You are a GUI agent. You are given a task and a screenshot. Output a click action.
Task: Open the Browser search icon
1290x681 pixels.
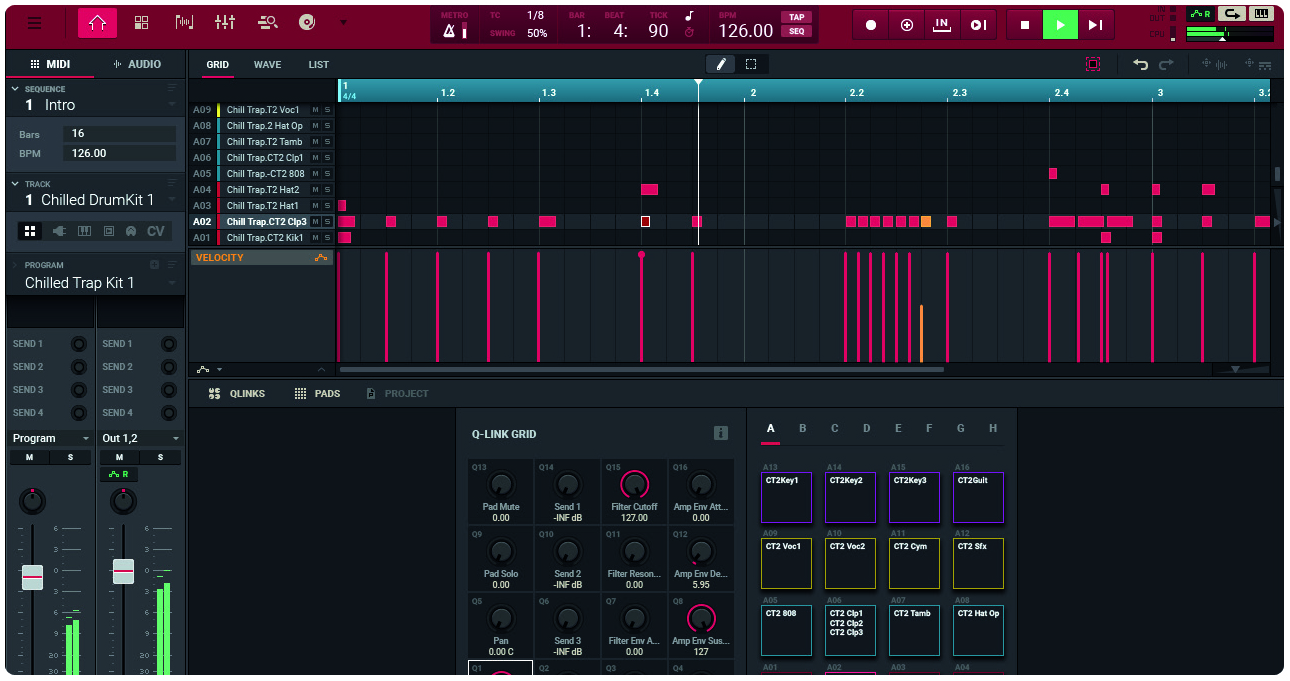point(267,23)
